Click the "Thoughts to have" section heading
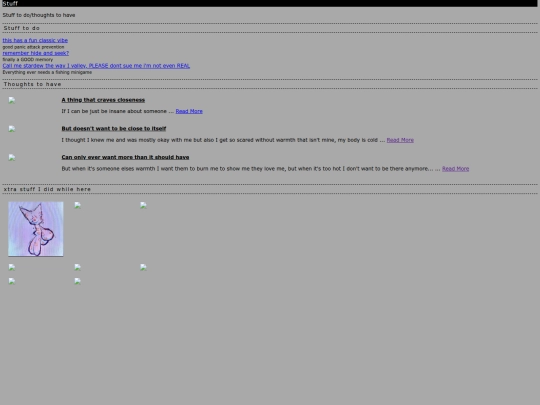This screenshot has height=405, width=540. click(x=32, y=84)
